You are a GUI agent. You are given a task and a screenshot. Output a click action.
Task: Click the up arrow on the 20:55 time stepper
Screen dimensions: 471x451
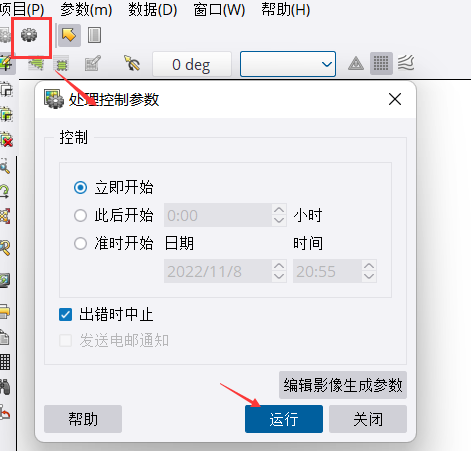tap(369, 266)
